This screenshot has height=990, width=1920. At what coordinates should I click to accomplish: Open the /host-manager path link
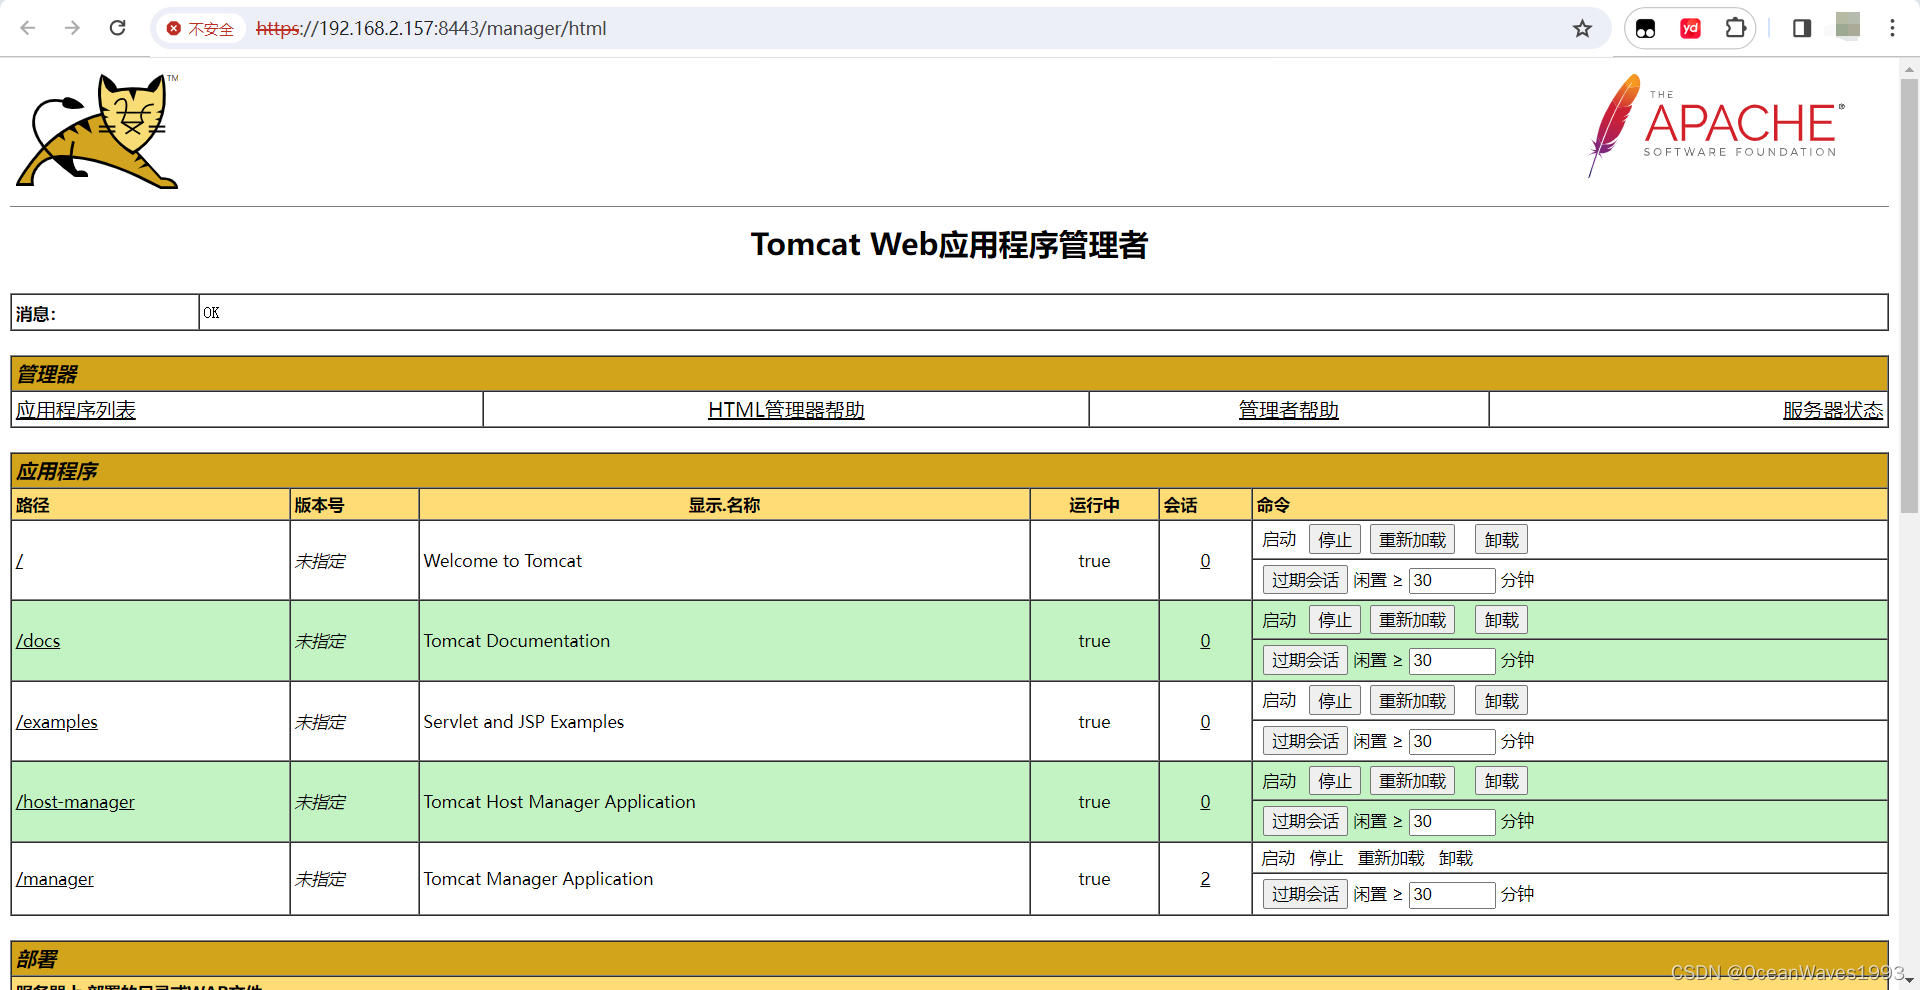[75, 802]
